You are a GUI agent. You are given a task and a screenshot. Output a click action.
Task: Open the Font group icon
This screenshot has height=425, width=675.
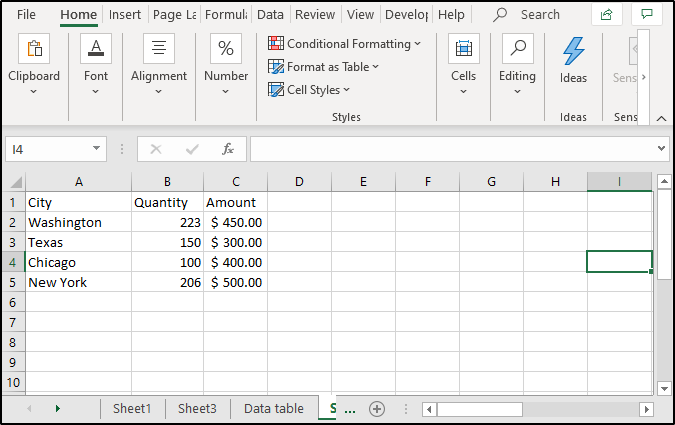click(96, 49)
